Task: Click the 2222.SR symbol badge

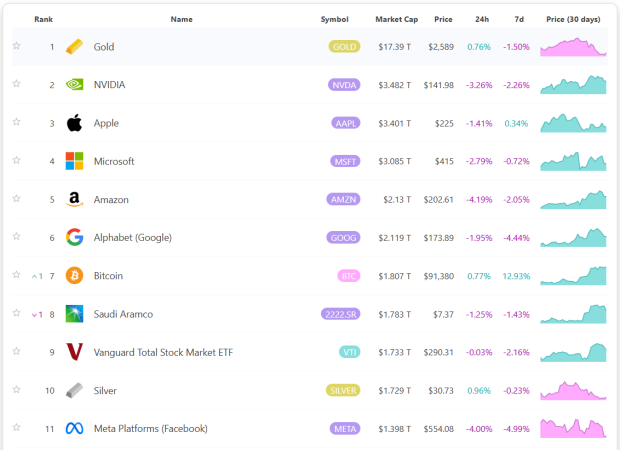Action: tap(340, 314)
